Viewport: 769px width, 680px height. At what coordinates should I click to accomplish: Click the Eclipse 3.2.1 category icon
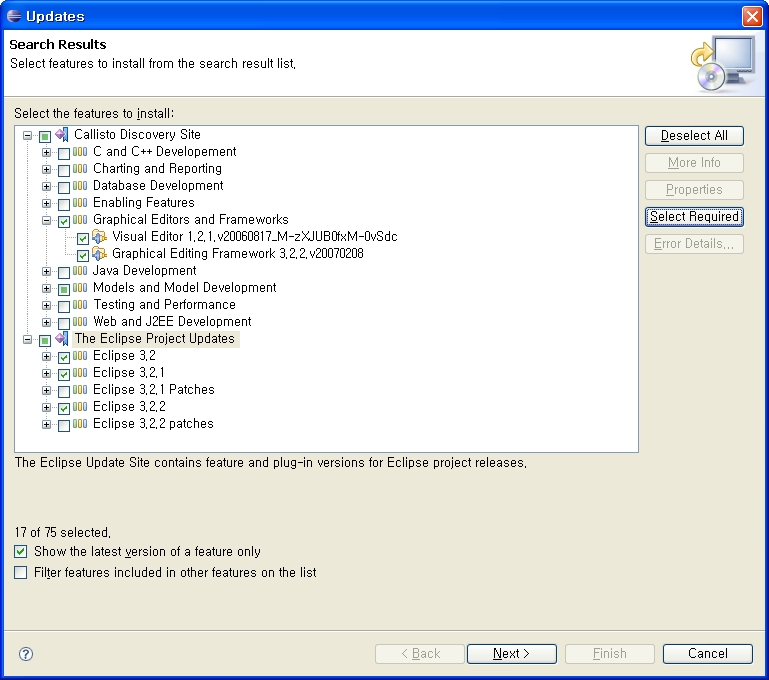[x=80, y=373]
